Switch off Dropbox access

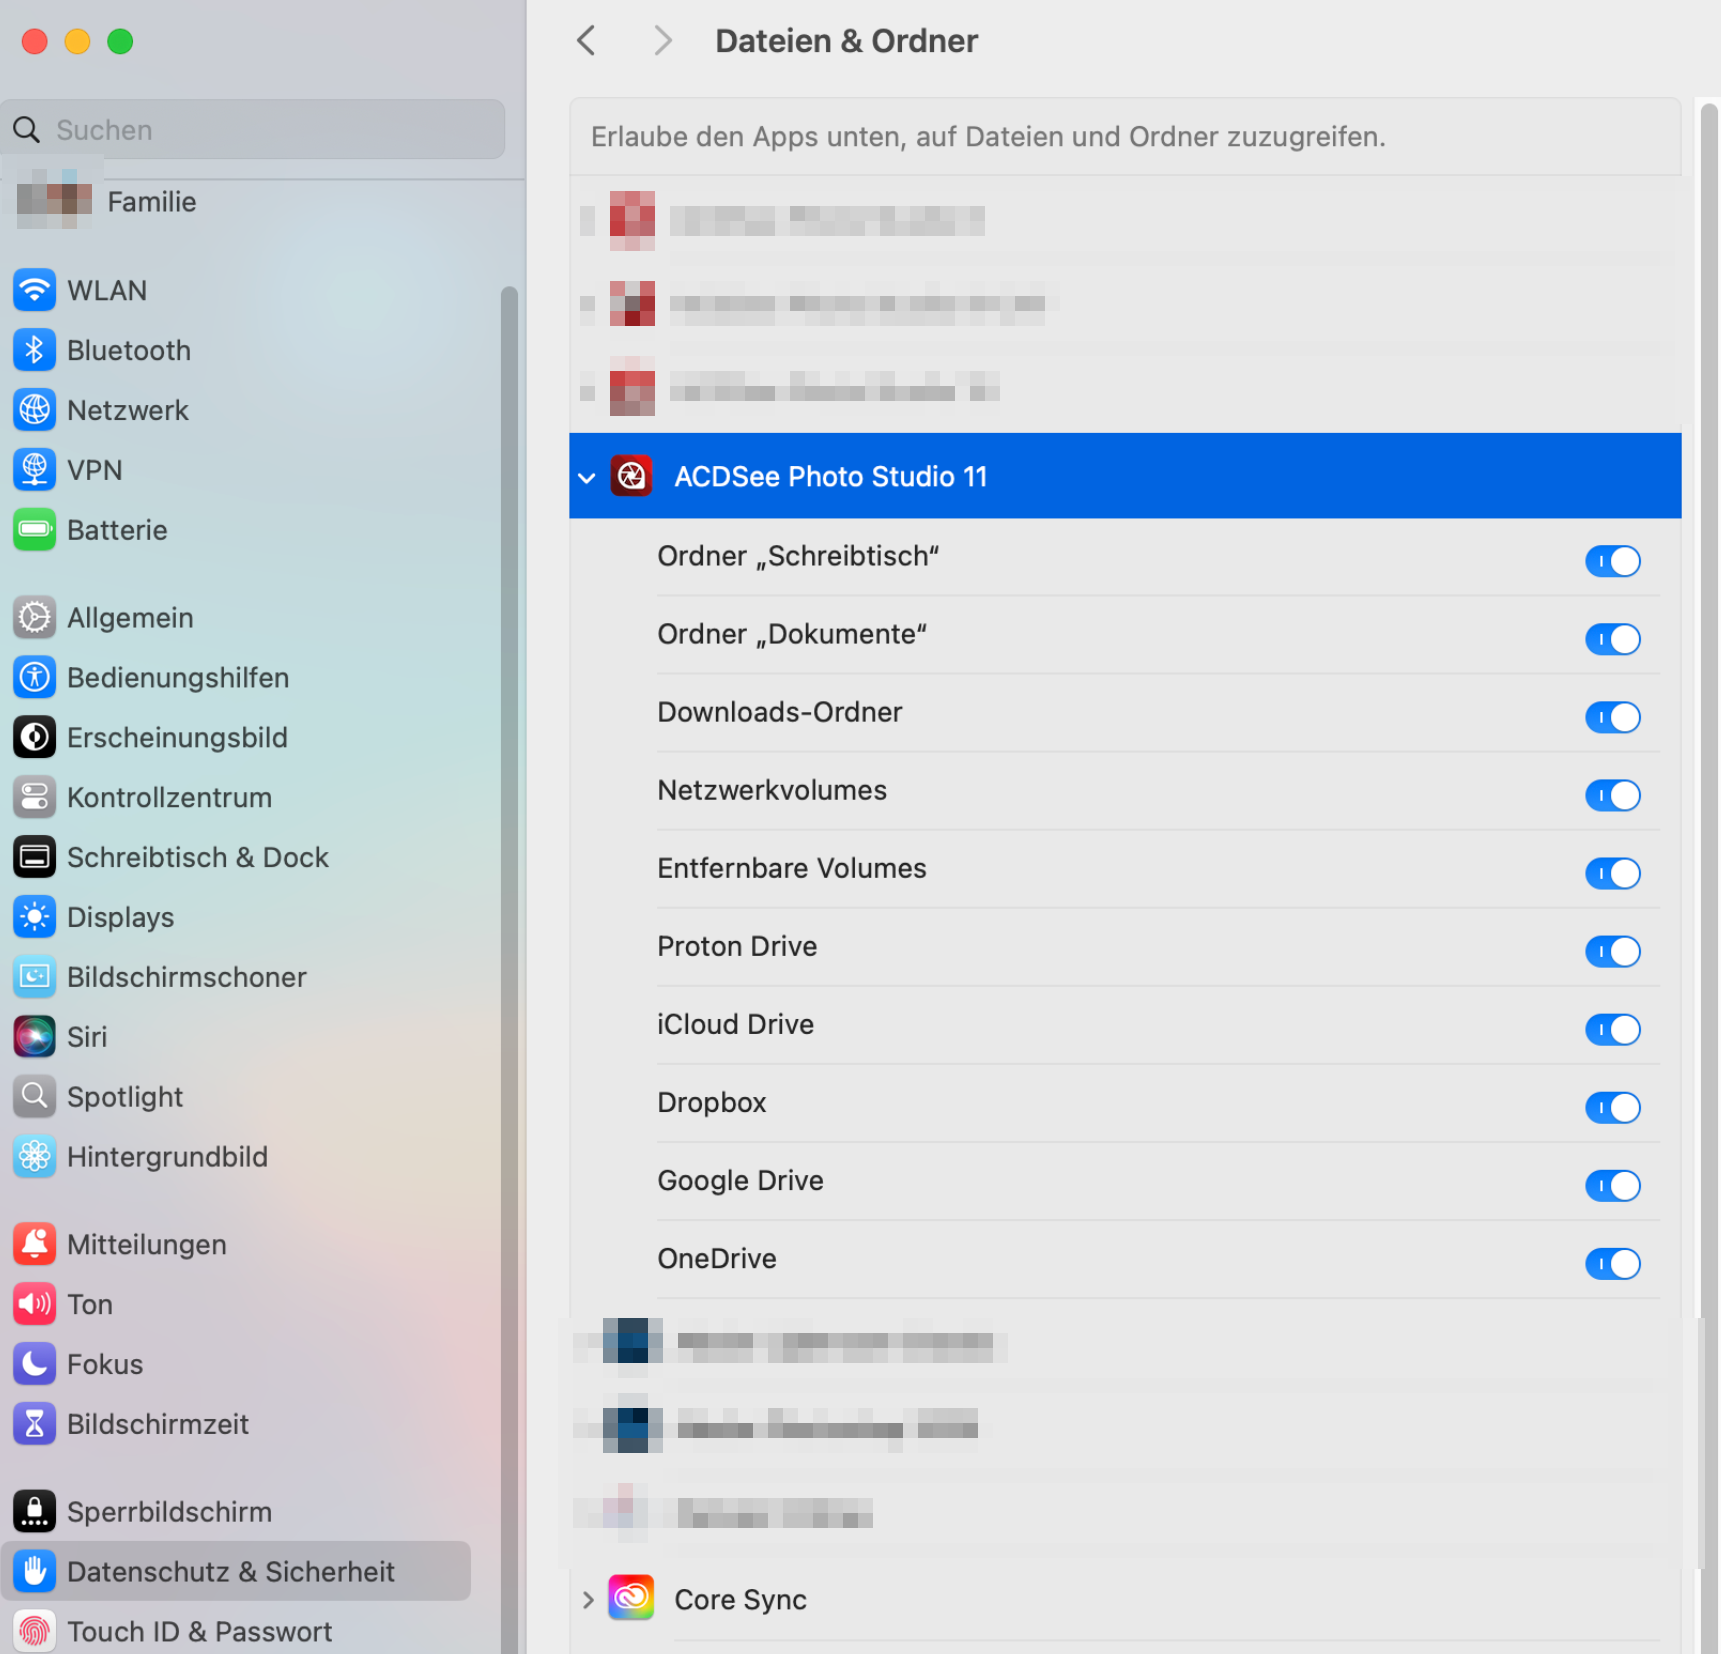[x=1612, y=1107]
